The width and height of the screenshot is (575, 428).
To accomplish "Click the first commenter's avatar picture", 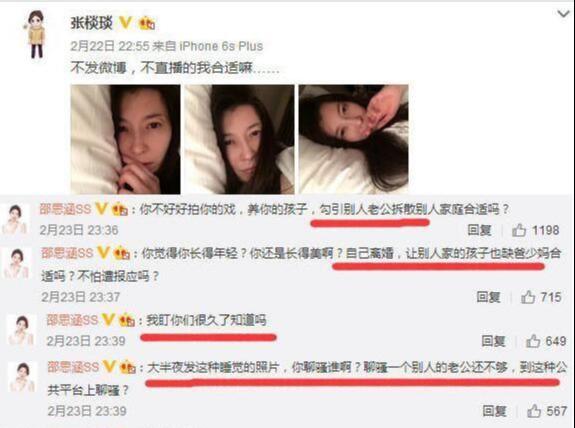I will tap(15, 219).
